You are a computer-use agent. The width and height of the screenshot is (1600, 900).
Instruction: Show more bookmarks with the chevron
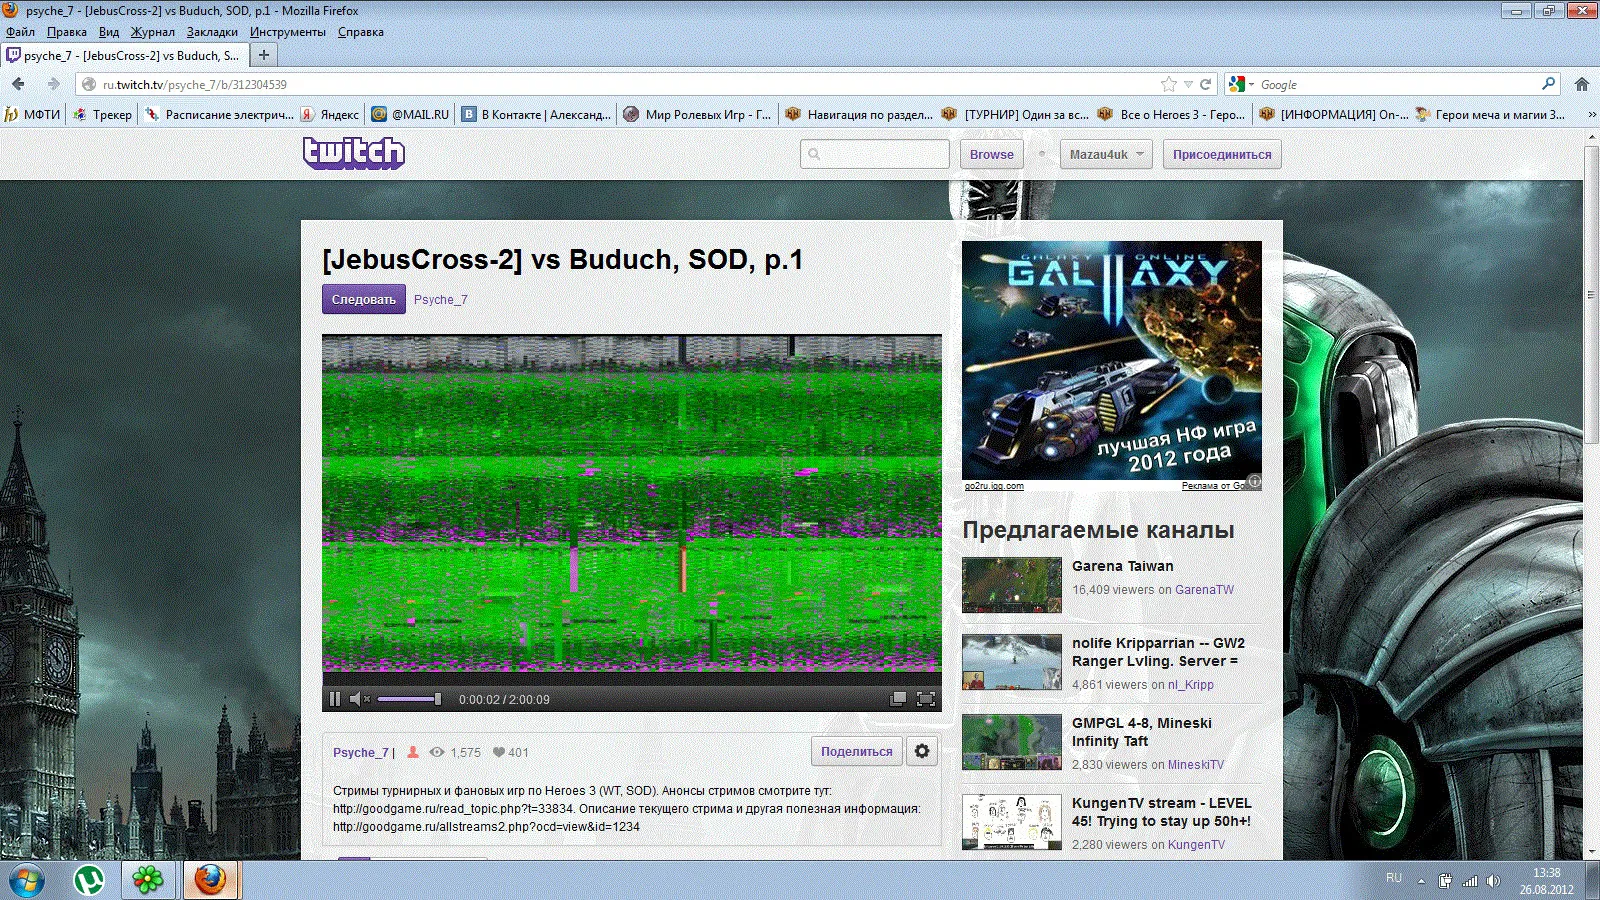click(1591, 114)
